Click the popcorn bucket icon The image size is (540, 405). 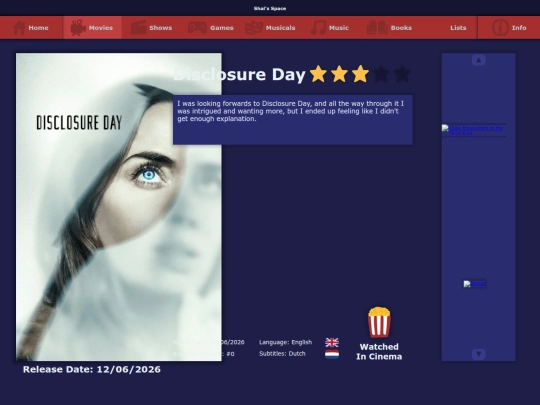pos(379,322)
